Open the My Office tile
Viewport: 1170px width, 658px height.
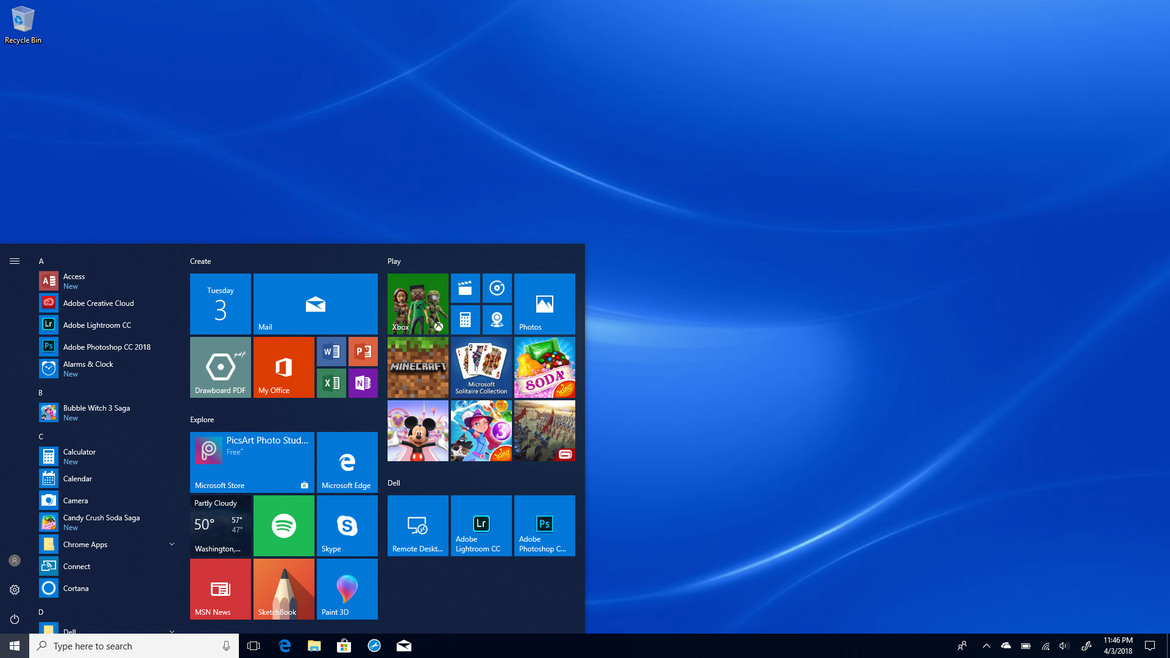tap(284, 367)
